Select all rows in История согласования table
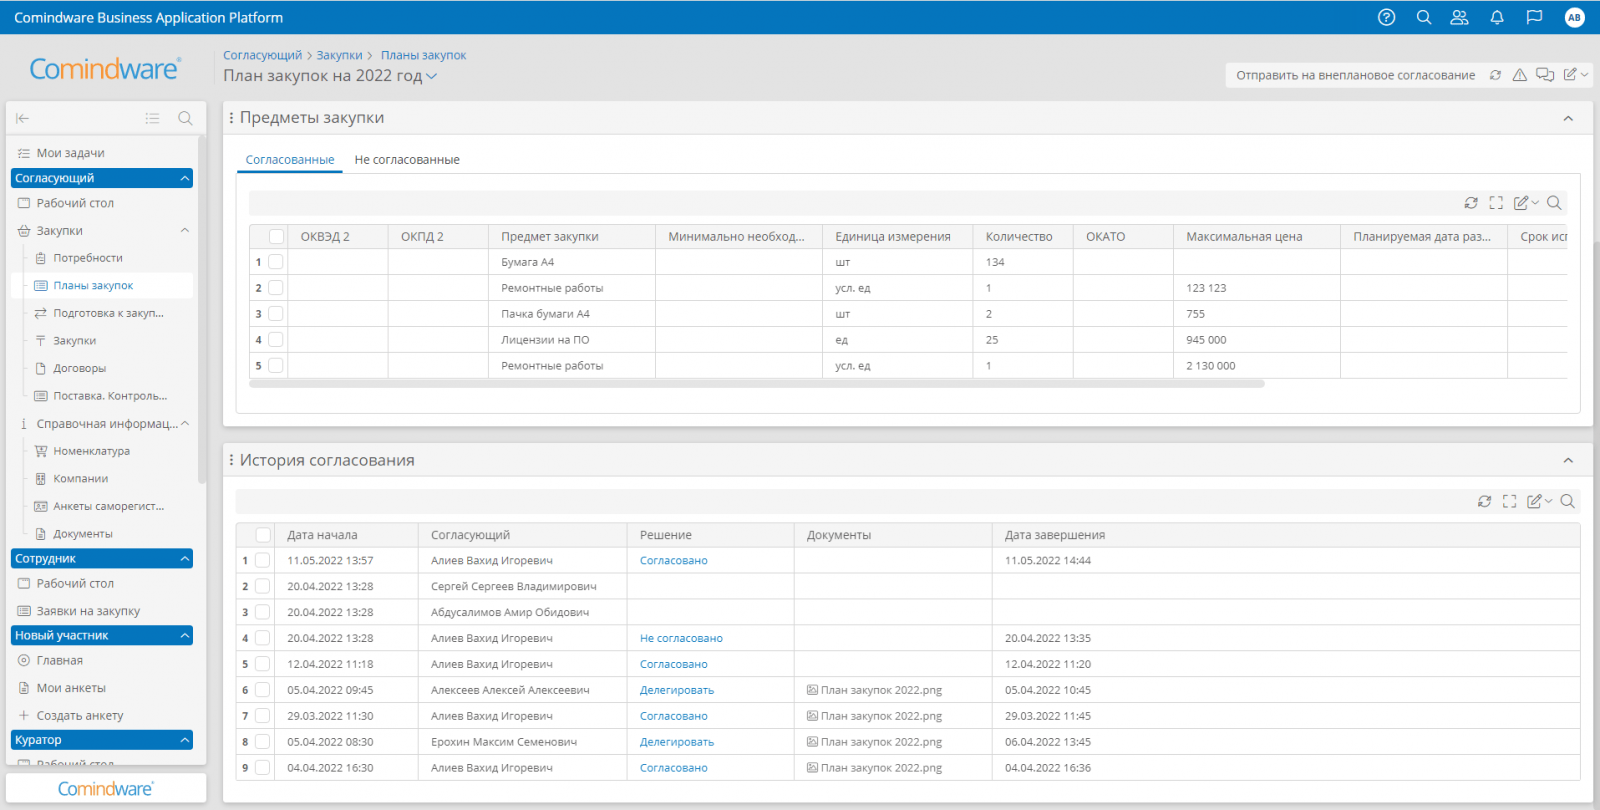Image resolution: width=1600 pixels, height=810 pixels. tap(263, 535)
